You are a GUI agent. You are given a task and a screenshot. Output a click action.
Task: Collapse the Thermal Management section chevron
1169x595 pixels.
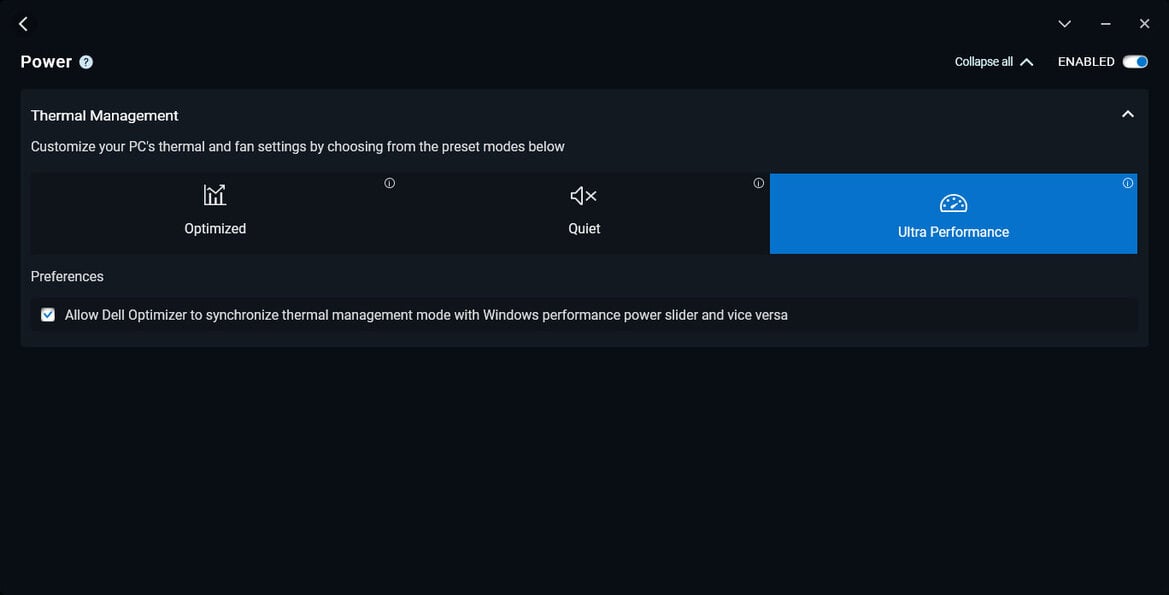coord(1127,114)
